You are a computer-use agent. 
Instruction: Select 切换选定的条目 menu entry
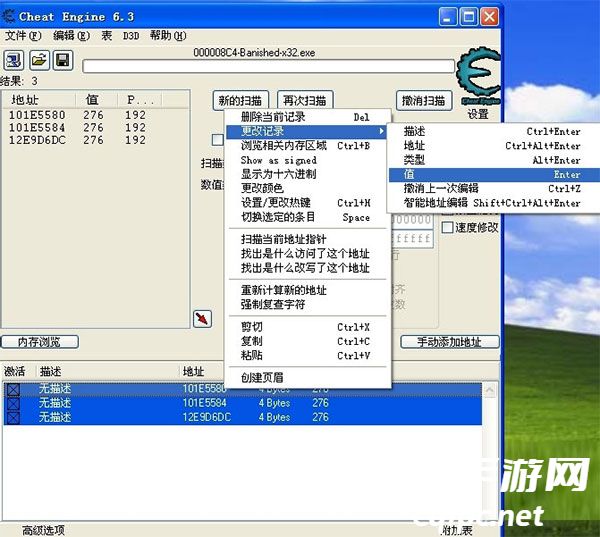[306, 217]
